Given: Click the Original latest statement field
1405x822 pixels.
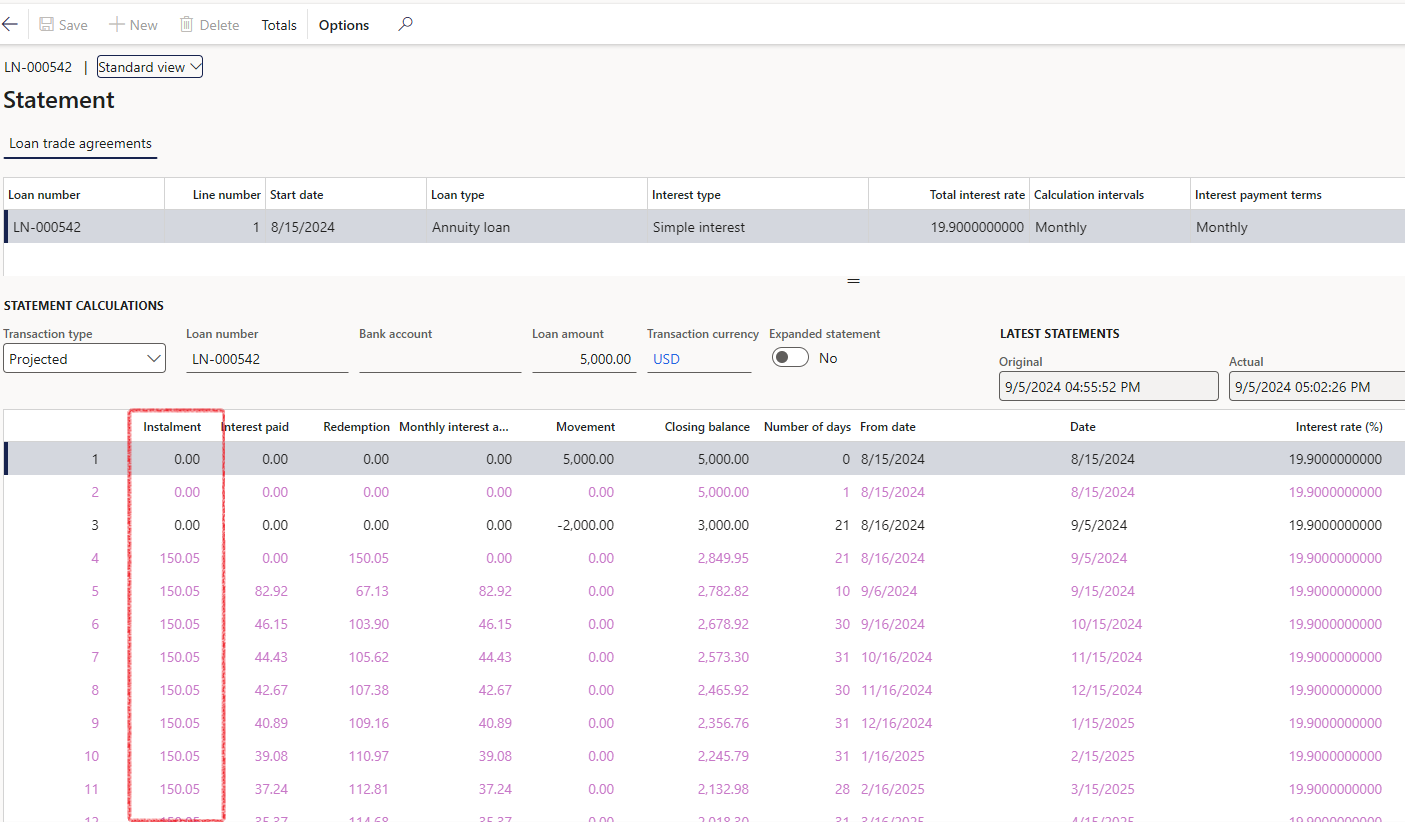Looking at the screenshot, I should [1109, 386].
